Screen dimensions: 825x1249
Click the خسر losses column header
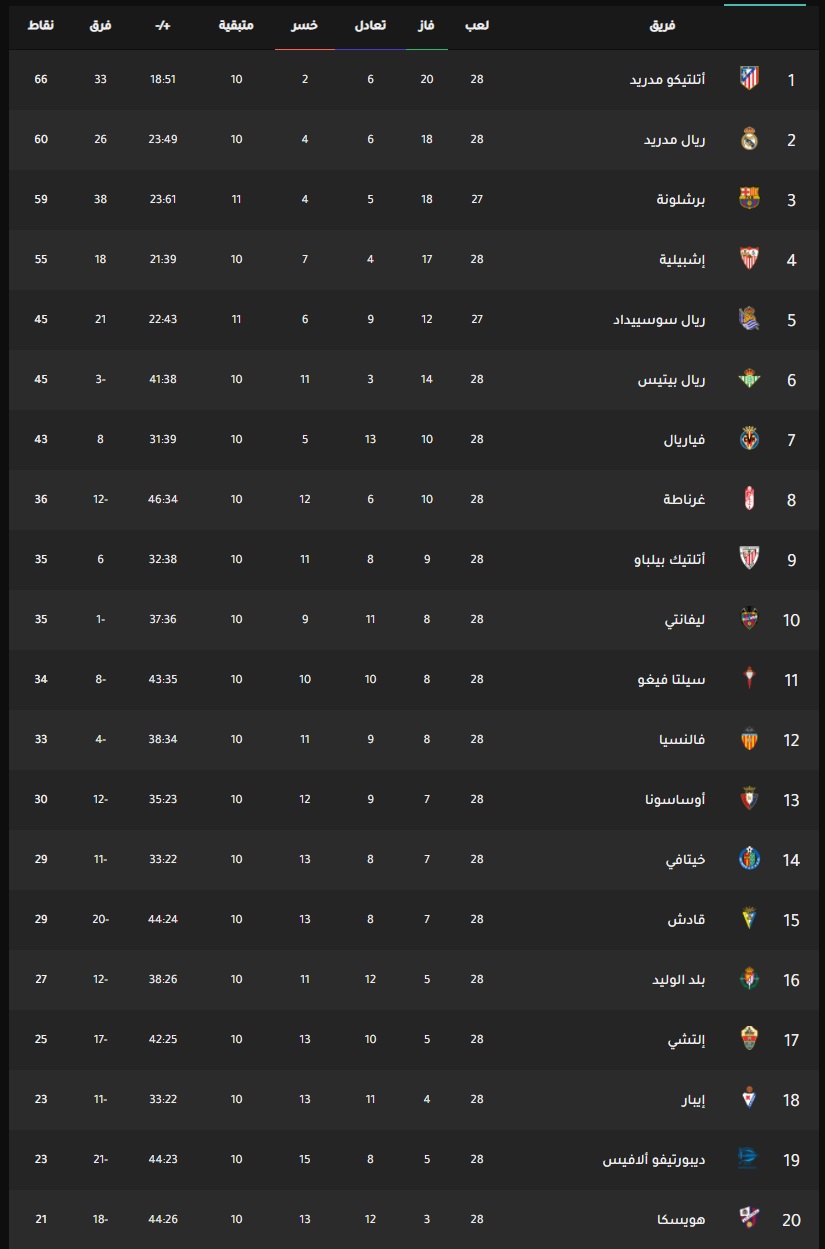(305, 24)
